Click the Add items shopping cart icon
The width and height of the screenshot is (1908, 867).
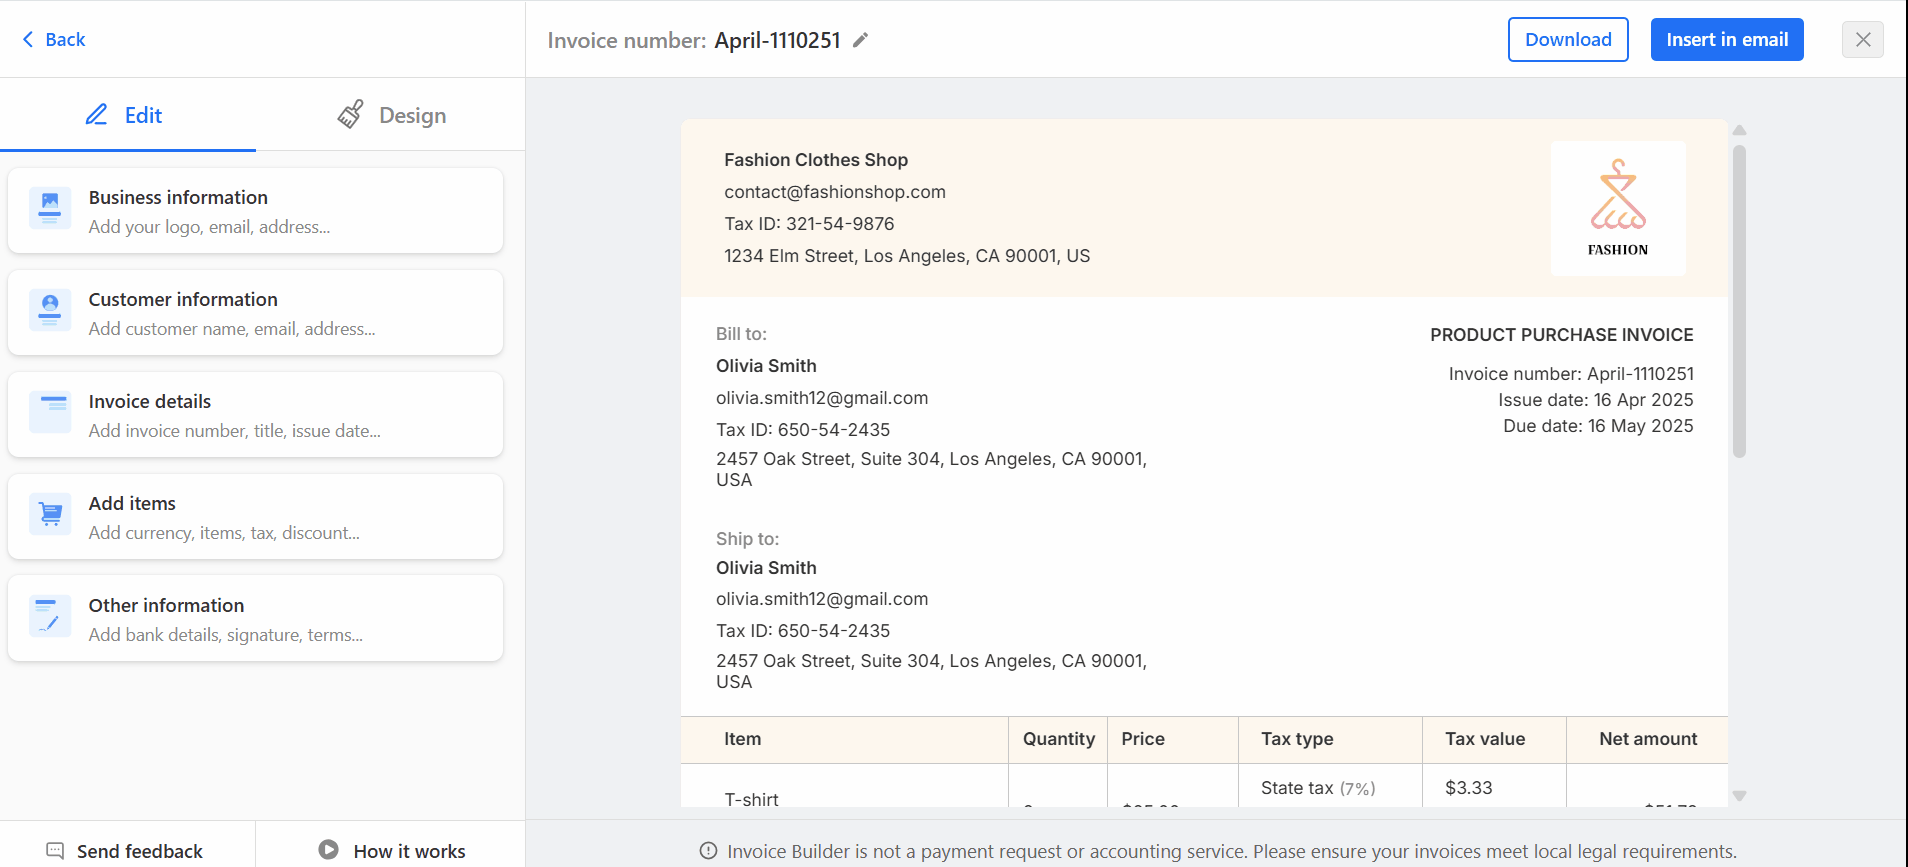(x=50, y=514)
